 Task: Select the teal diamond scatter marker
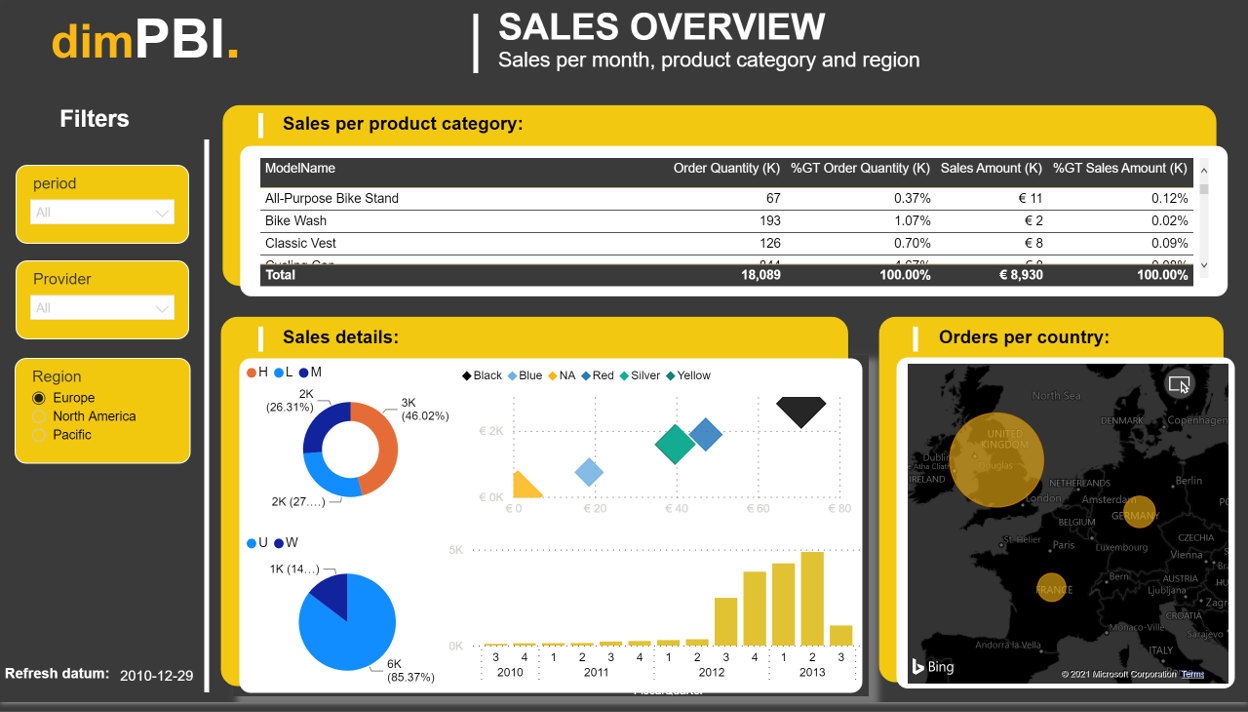point(675,444)
